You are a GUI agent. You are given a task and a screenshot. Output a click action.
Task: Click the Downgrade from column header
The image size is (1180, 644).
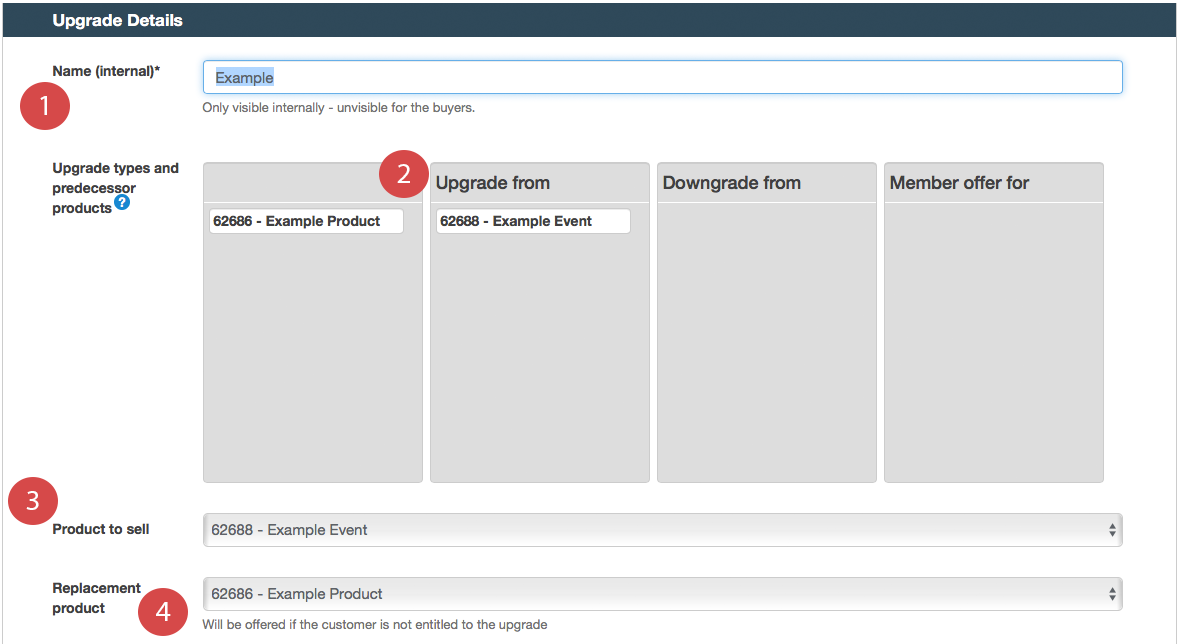pos(732,183)
